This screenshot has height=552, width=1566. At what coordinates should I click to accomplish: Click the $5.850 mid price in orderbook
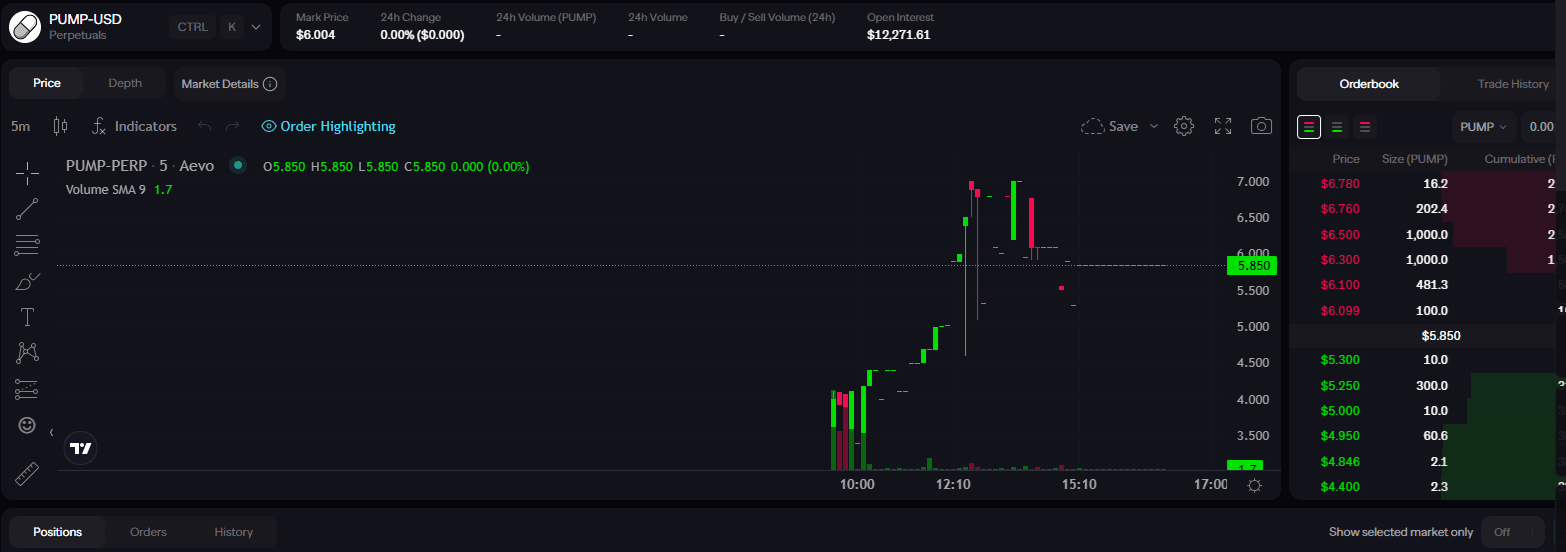1441,336
